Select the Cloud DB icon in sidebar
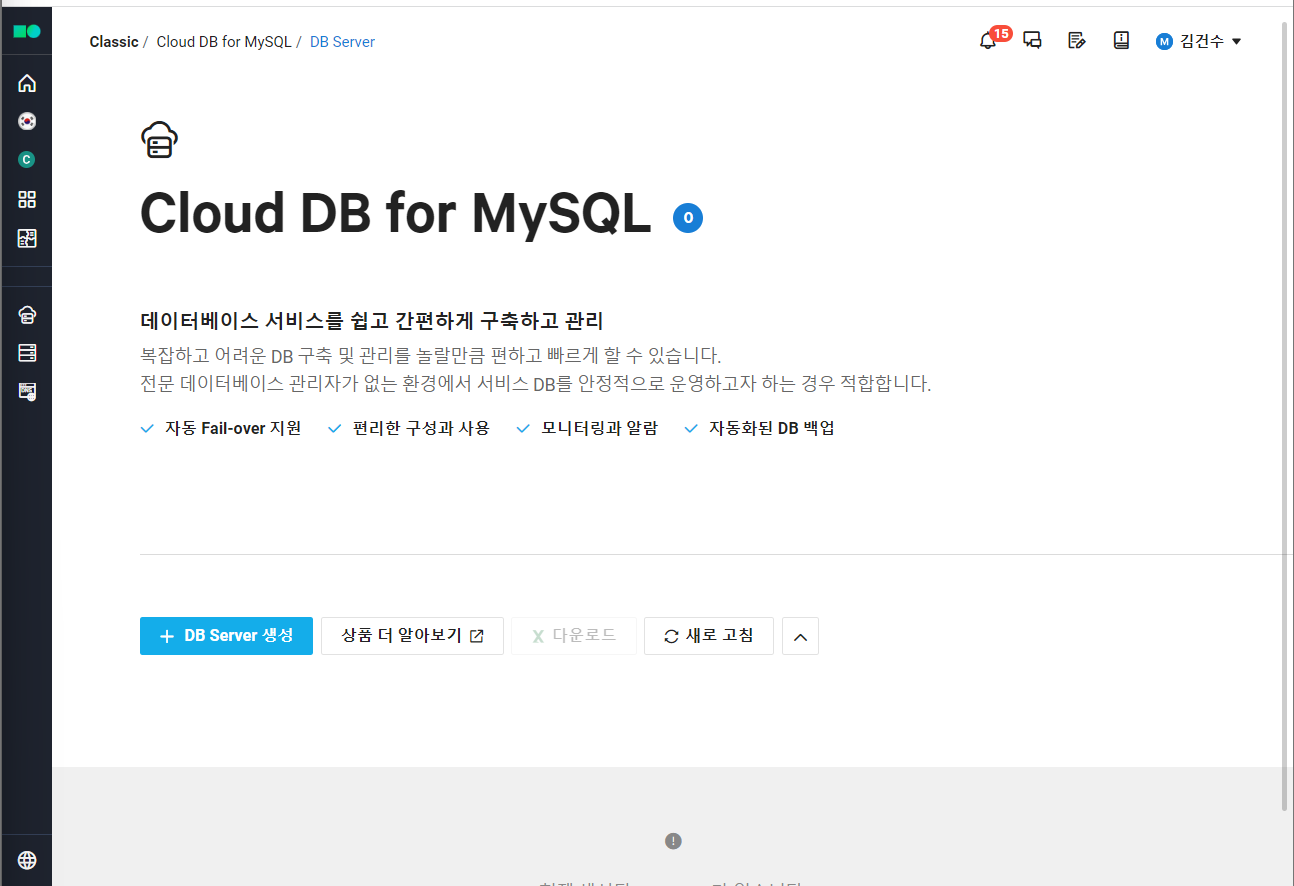Viewport: 1294px width, 886px height. 27,315
